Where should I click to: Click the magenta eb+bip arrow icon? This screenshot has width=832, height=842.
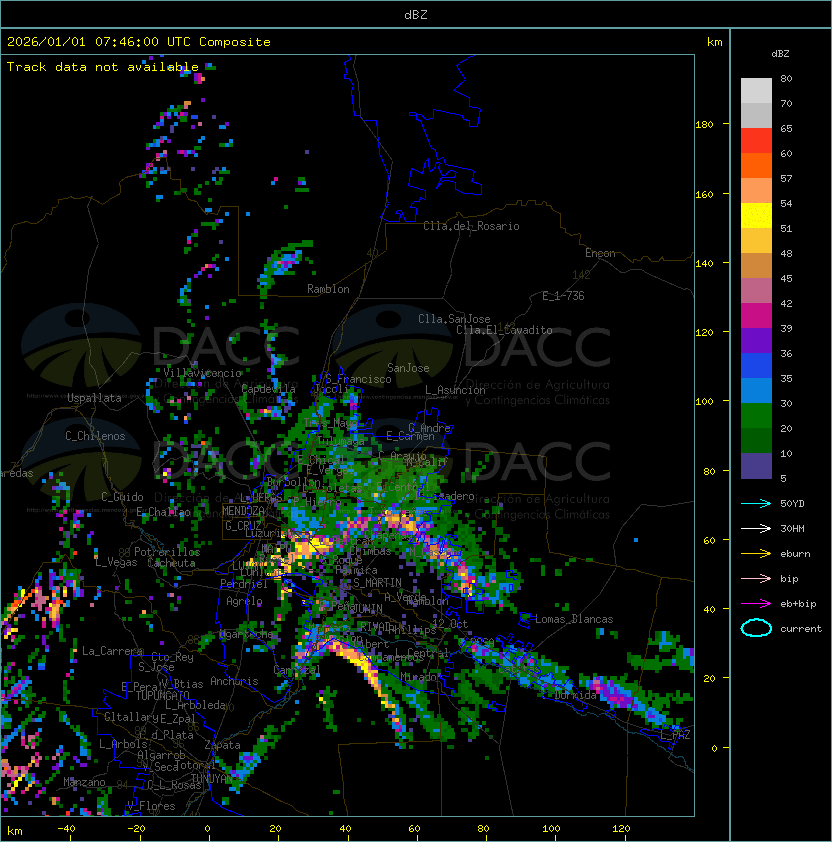coord(756,604)
